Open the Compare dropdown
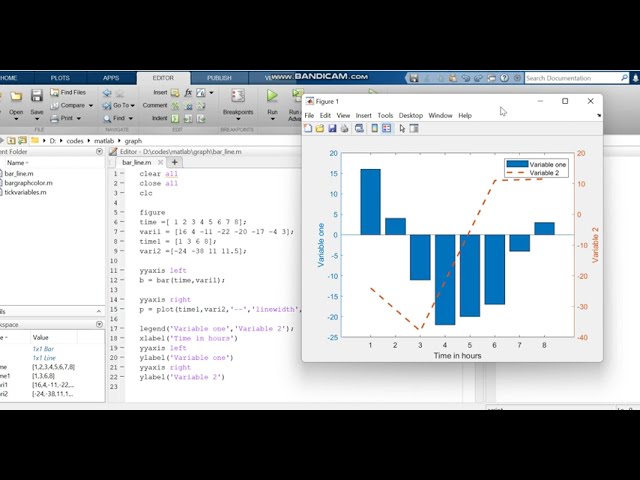 point(71,105)
